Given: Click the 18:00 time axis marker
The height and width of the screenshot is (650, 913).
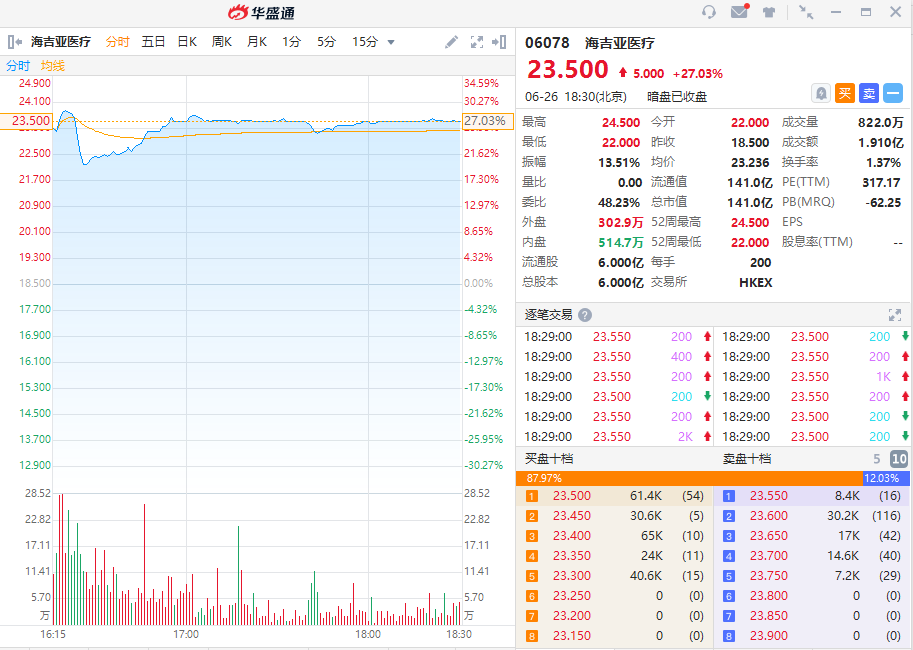Looking at the screenshot, I should [x=368, y=634].
